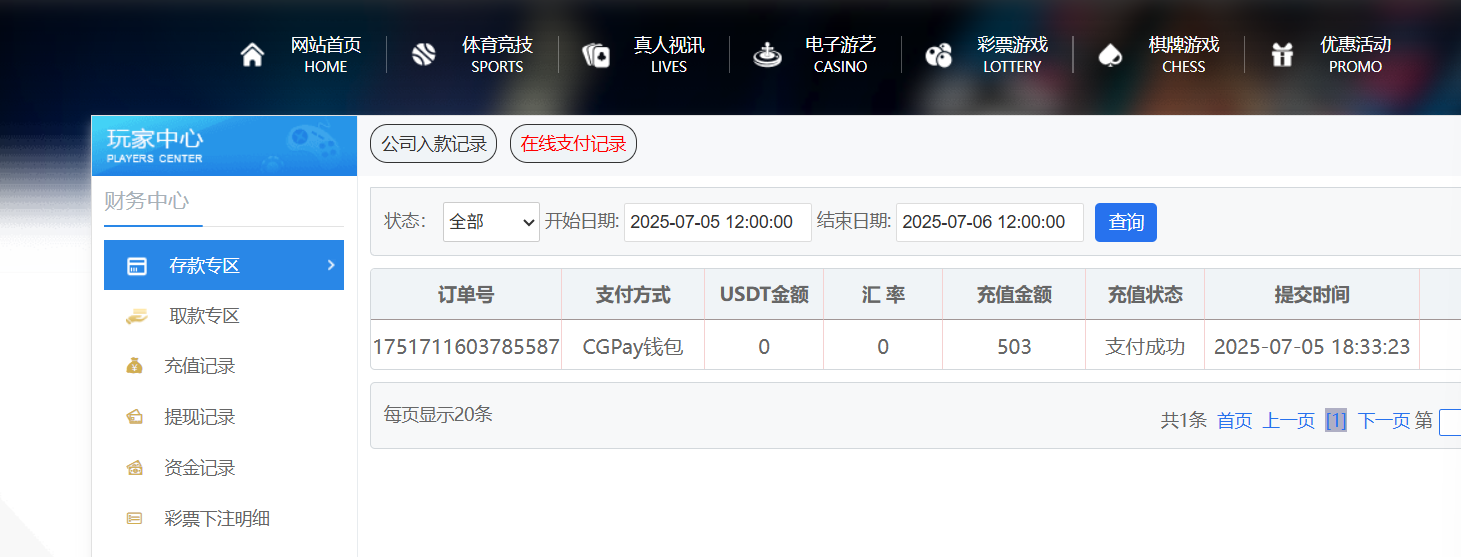Click the hand icon beside 取款专区

click(x=136, y=316)
